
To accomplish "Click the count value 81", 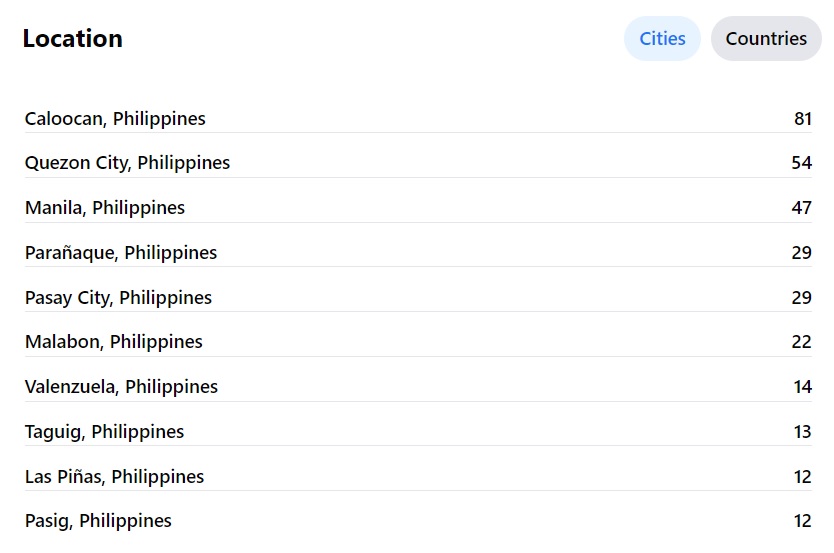I will pyautogui.click(x=802, y=119).
